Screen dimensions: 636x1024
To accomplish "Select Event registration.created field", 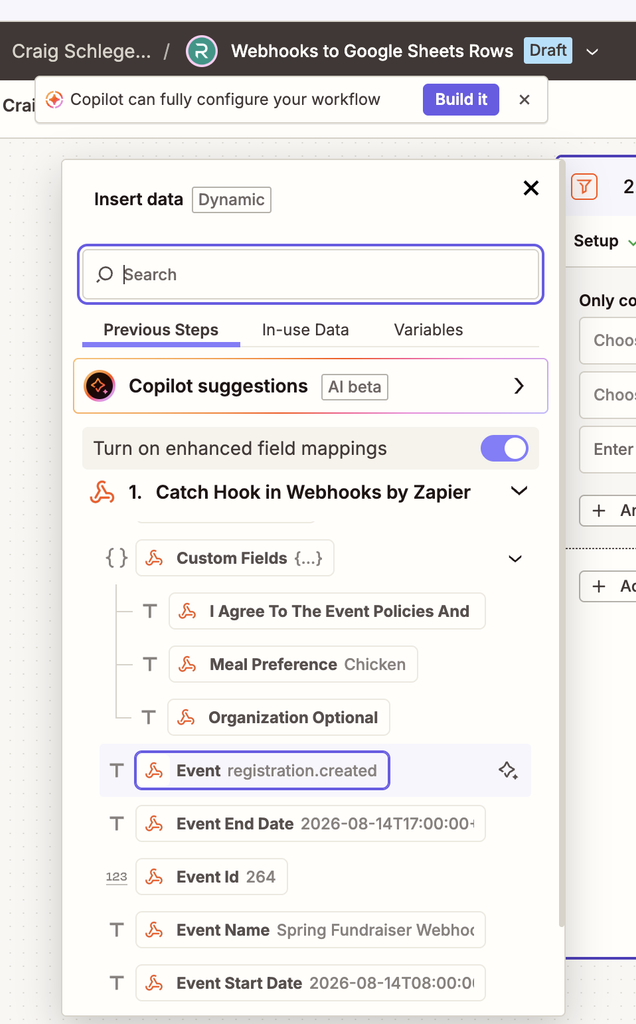I will 262,771.
